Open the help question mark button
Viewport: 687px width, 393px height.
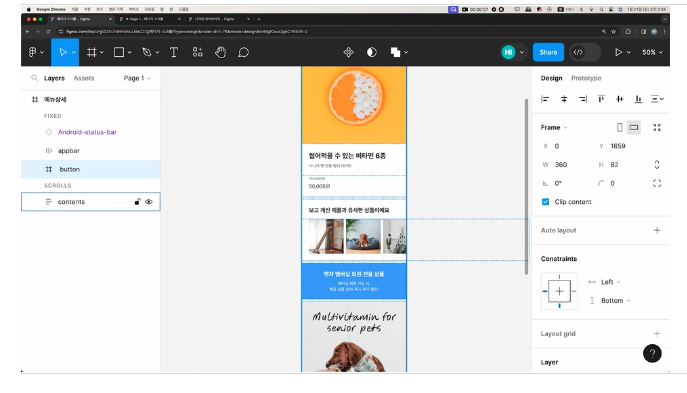(x=652, y=353)
